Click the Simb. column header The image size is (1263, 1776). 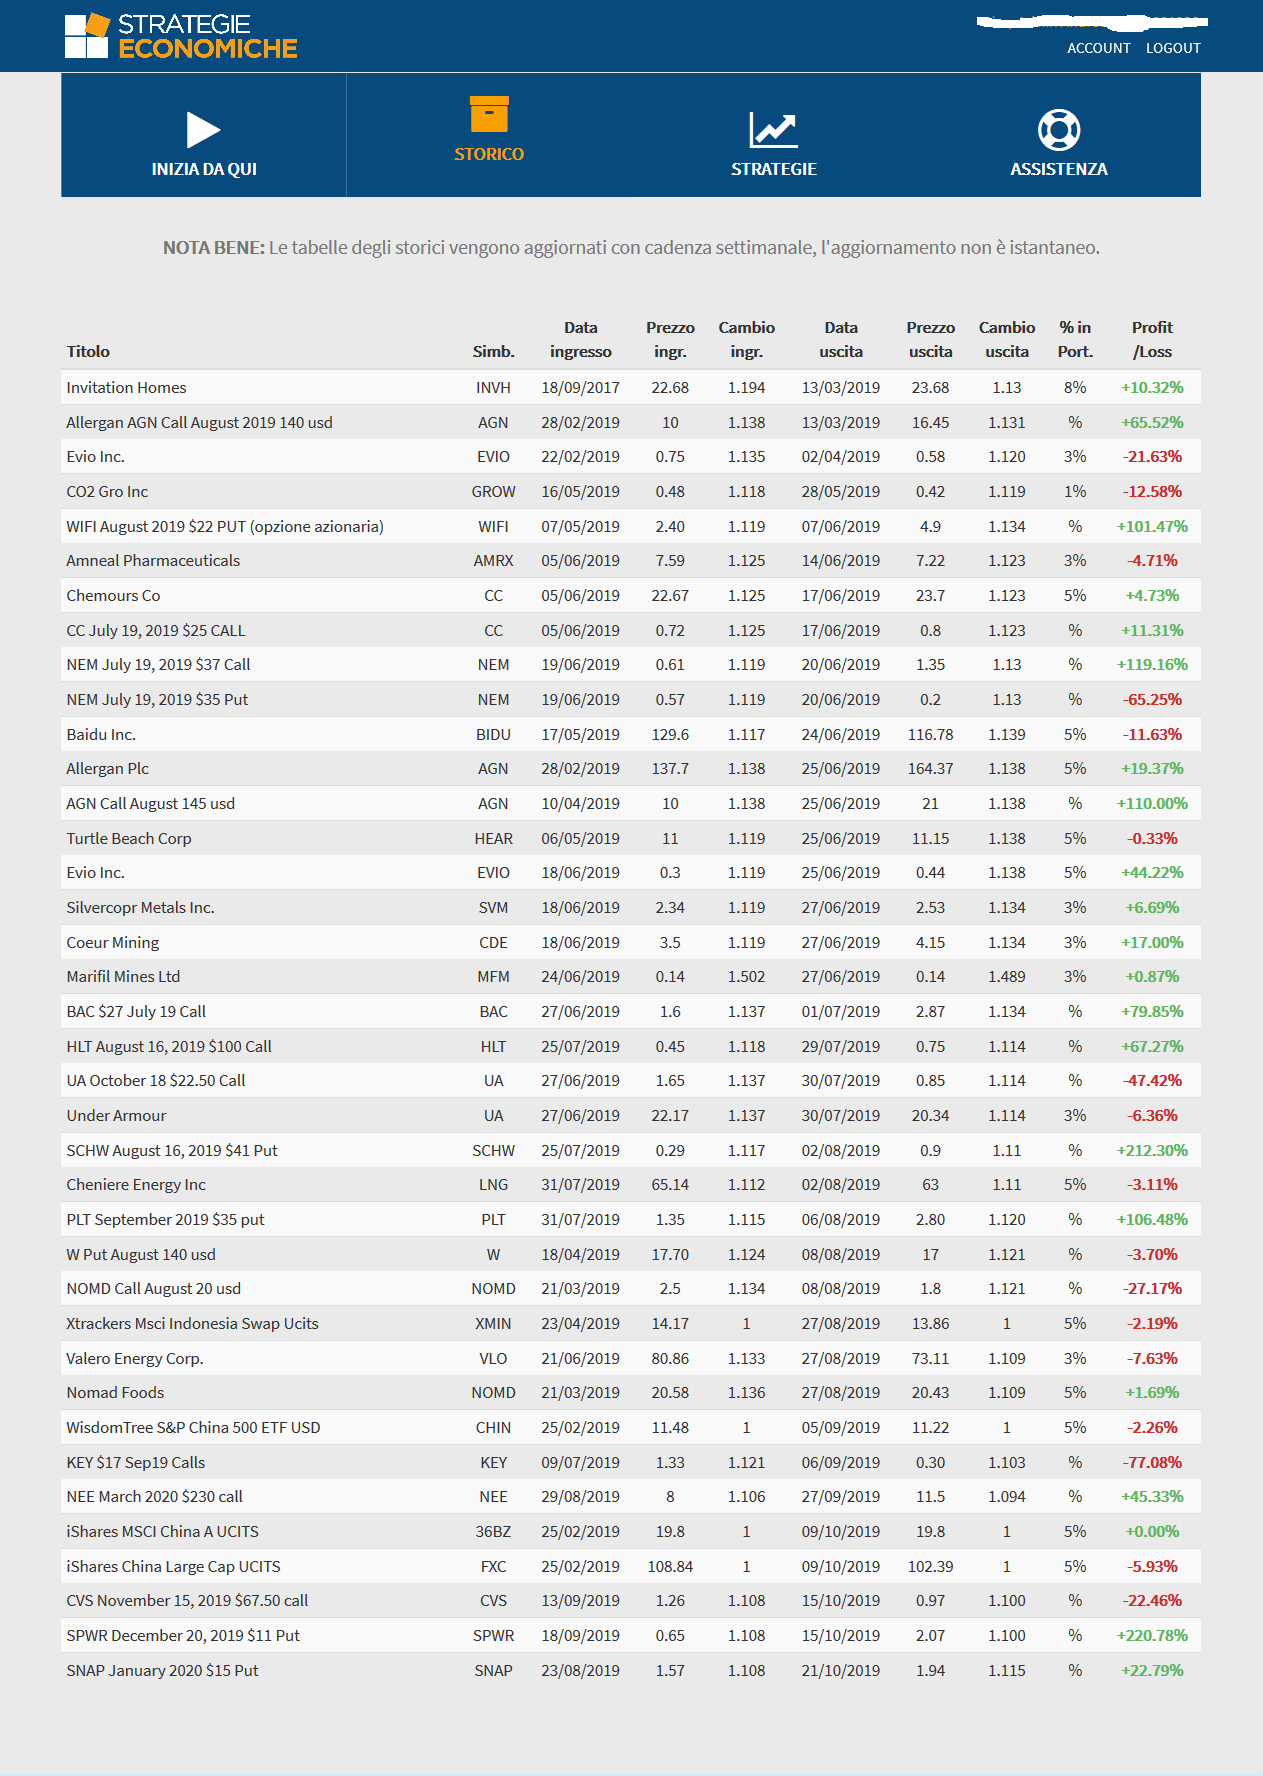pos(494,351)
